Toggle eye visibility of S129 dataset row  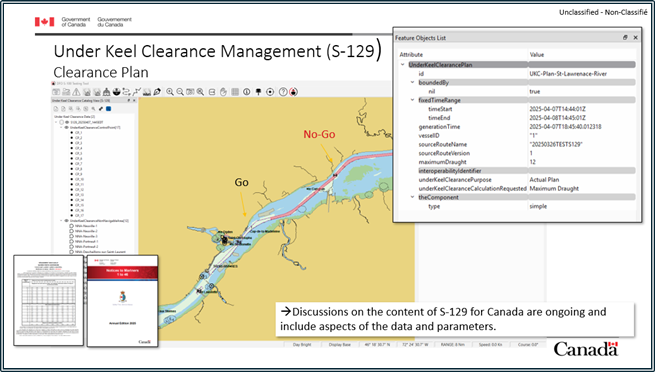click(67, 122)
